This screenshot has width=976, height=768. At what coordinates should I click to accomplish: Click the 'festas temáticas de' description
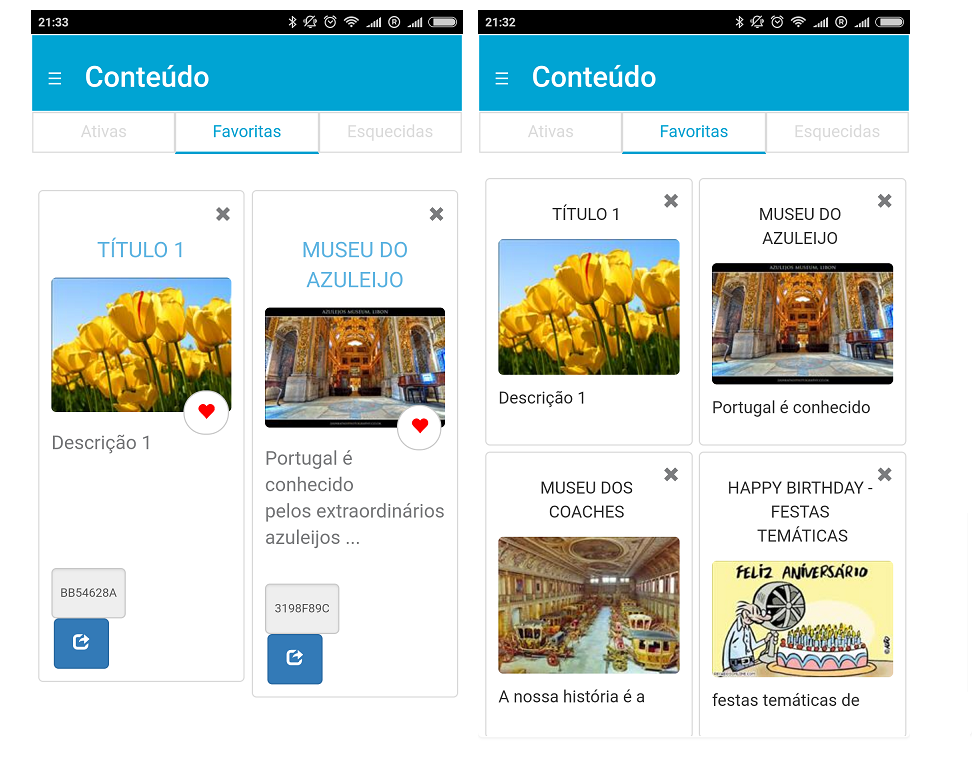786,700
